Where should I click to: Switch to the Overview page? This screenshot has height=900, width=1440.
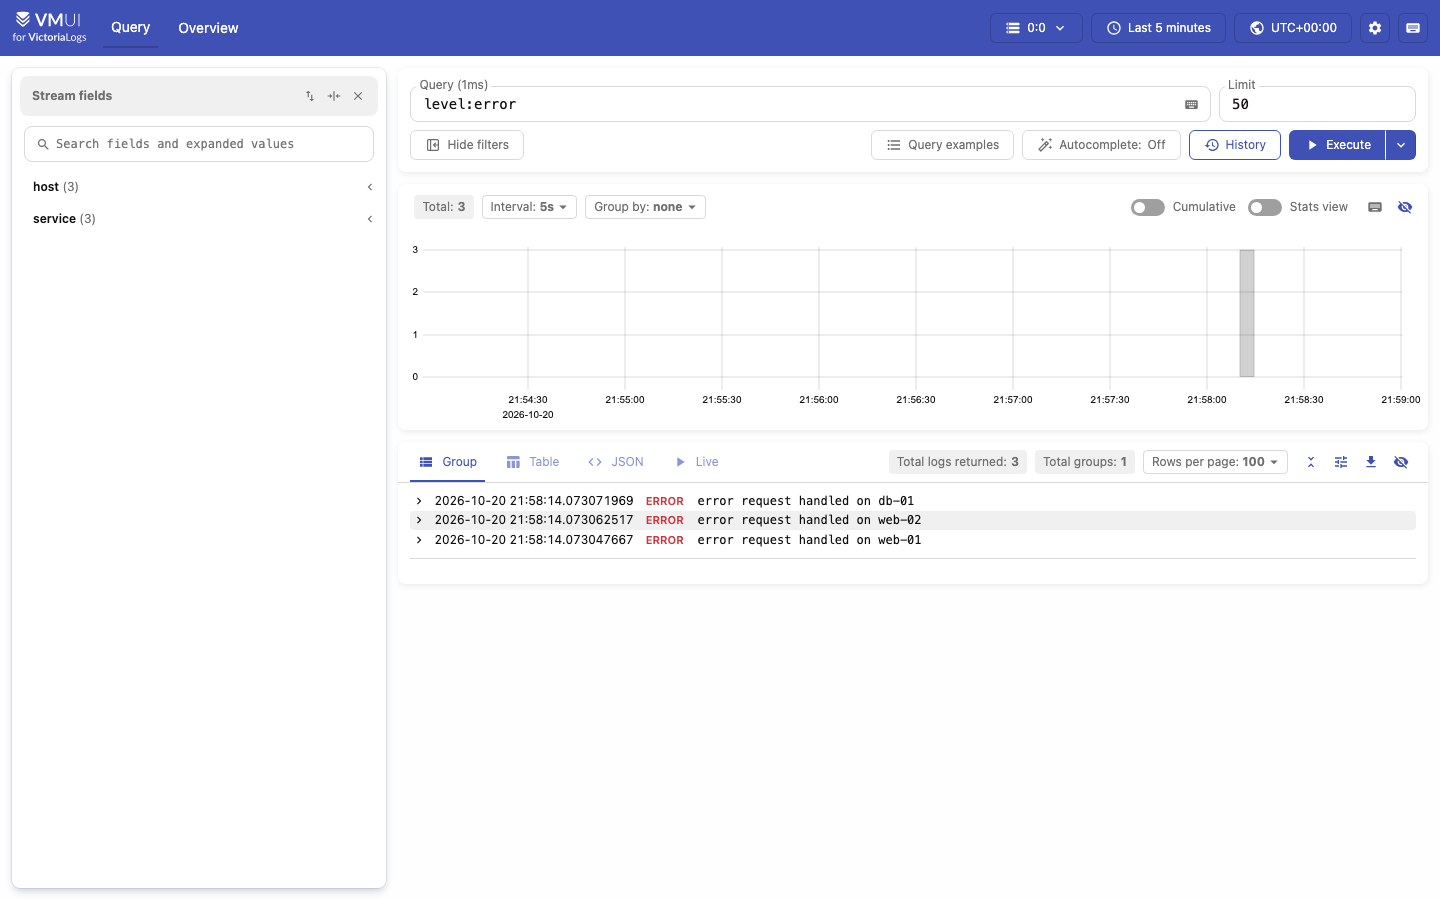tap(208, 28)
